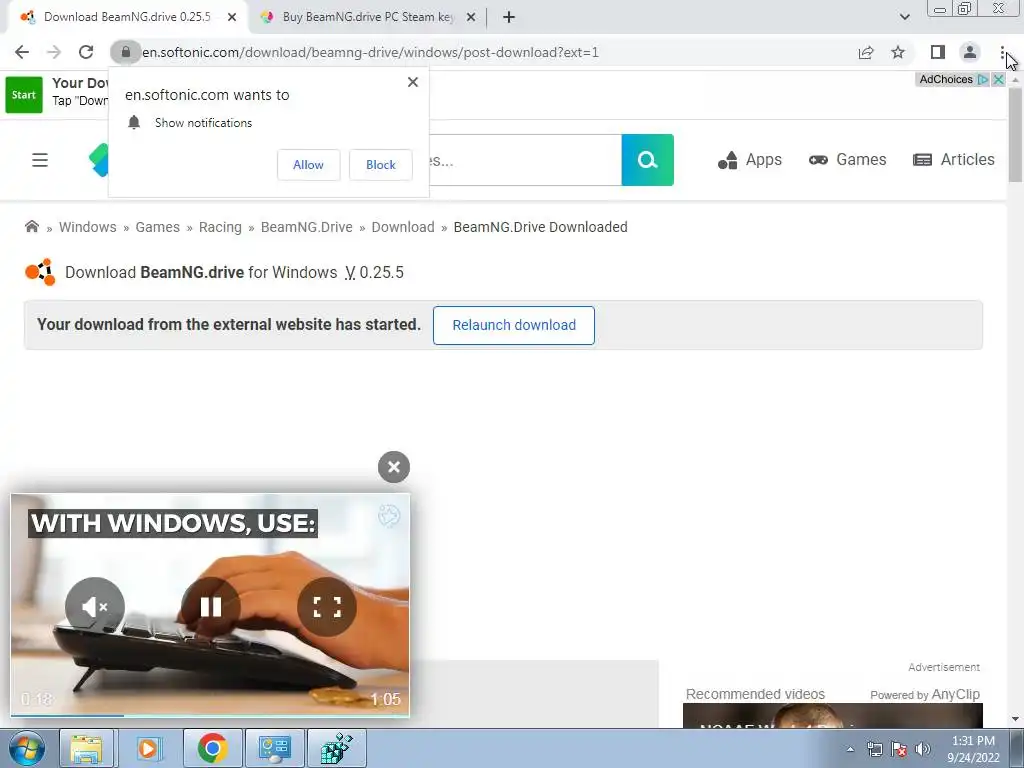Open the Games section
The height and width of the screenshot is (768, 1024).
pyautogui.click(x=847, y=160)
